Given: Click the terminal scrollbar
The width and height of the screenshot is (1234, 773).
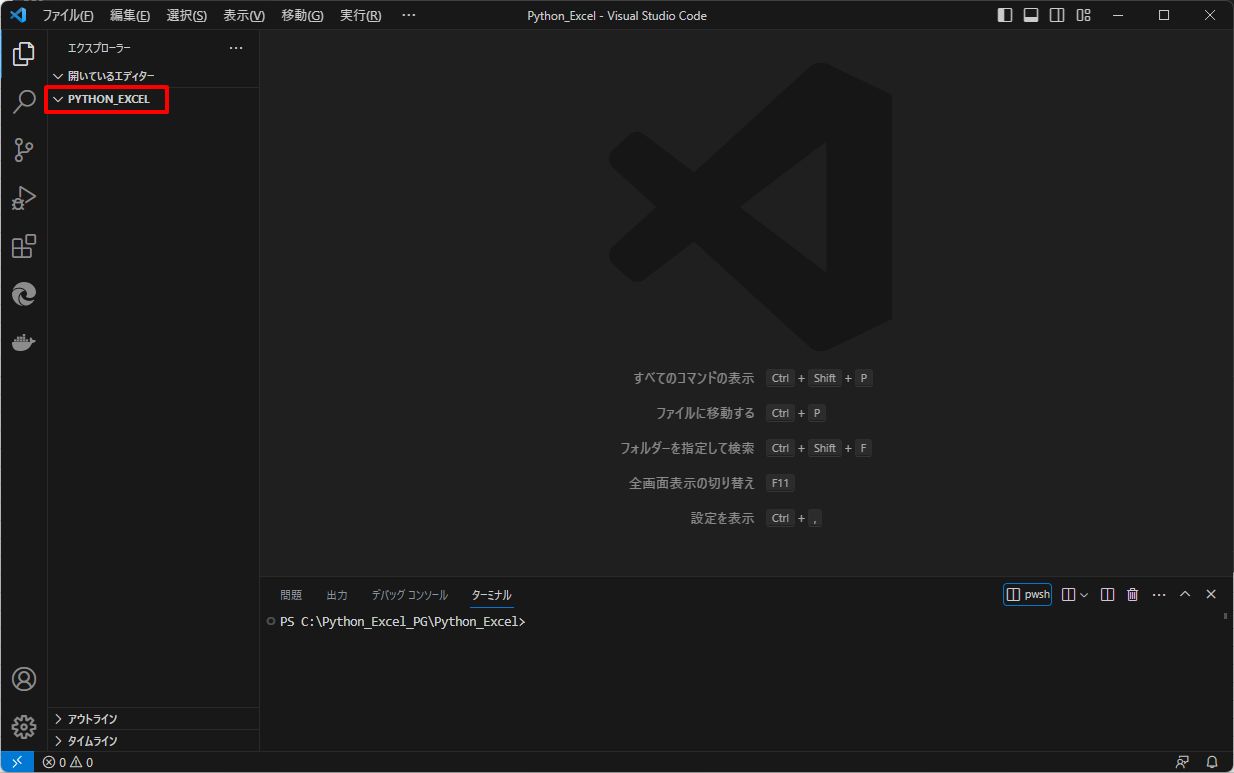Looking at the screenshot, I should point(1226,616).
